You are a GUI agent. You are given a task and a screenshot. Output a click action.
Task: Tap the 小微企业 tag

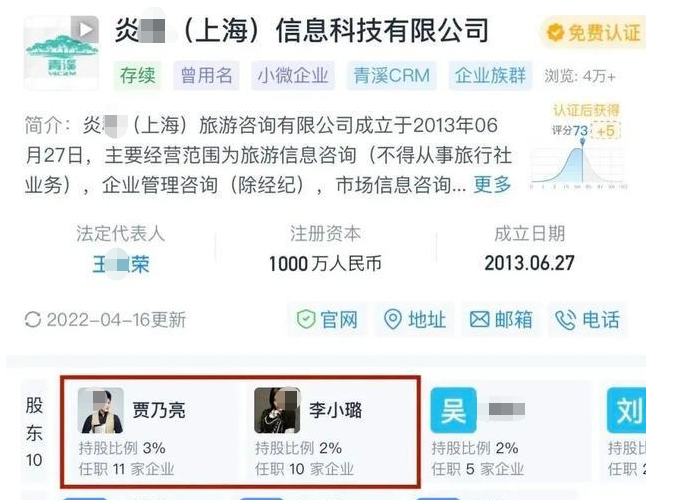tap(293, 76)
